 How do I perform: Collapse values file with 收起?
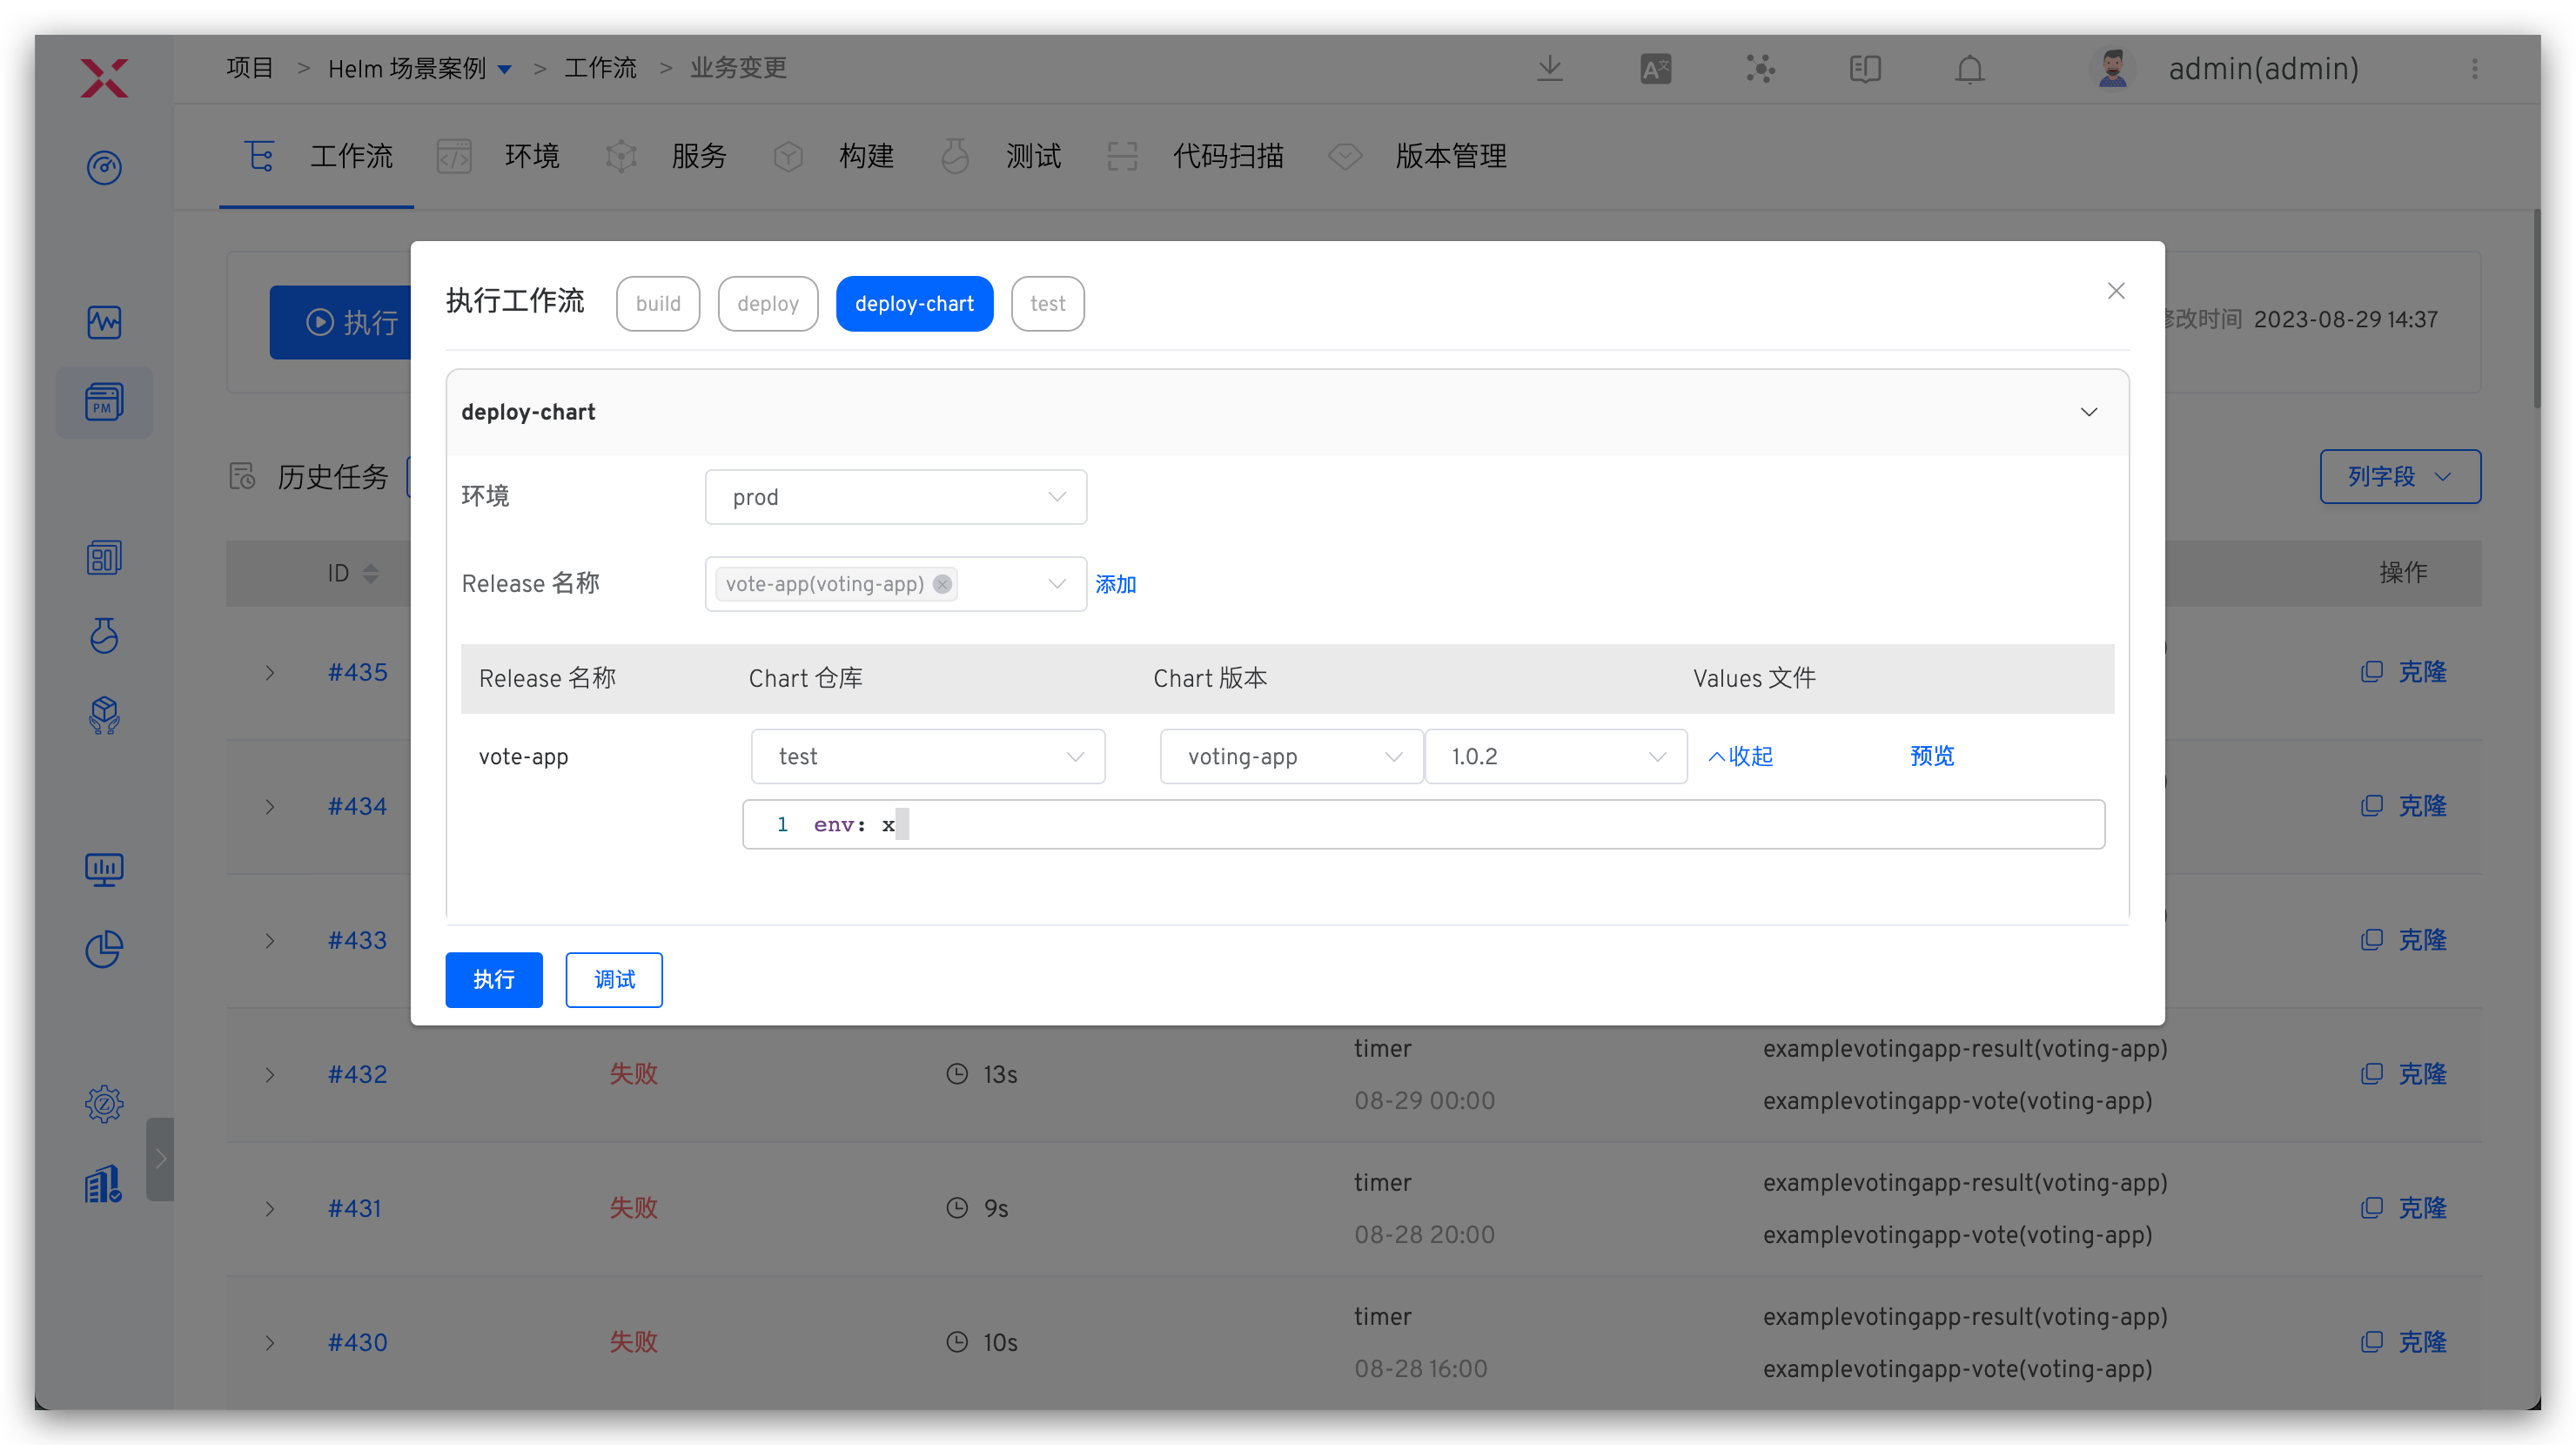click(1740, 756)
